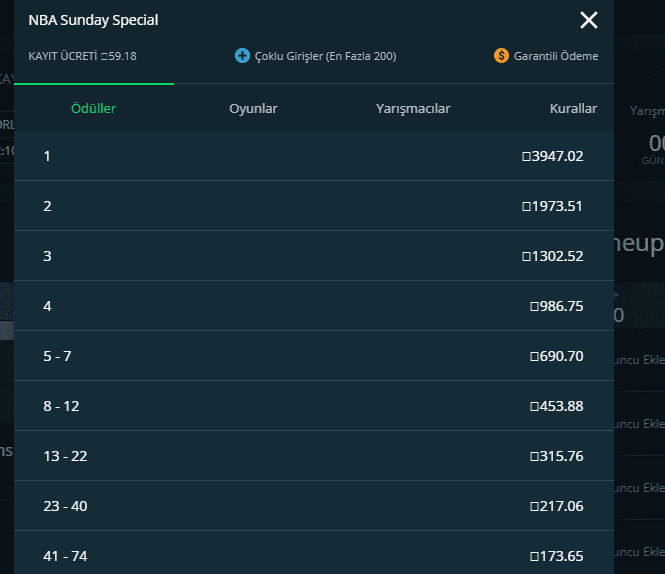Select prize amount 217.06 for ranks 23 - 40
The height and width of the screenshot is (574, 665).
coord(557,506)
